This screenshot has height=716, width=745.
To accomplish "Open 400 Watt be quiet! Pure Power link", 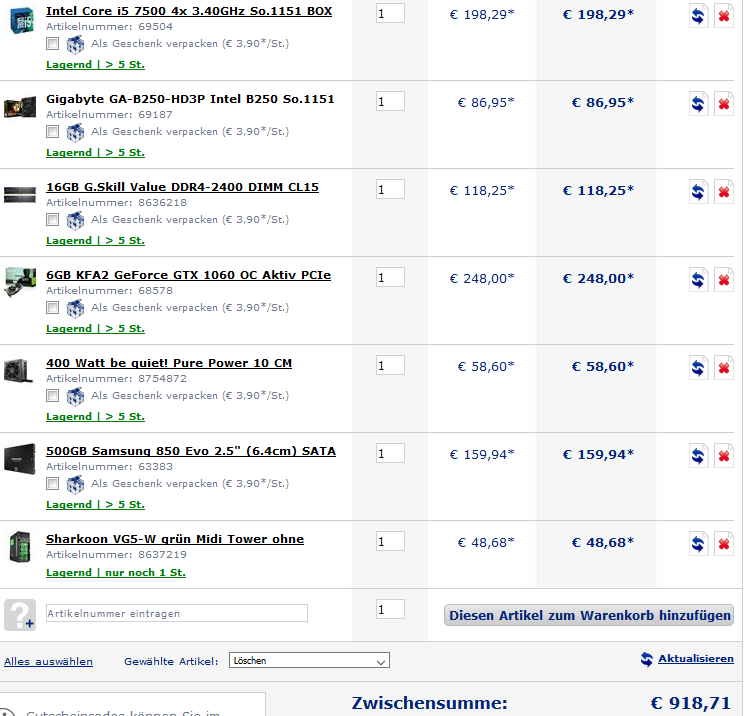I will click(x=169, y=363).
